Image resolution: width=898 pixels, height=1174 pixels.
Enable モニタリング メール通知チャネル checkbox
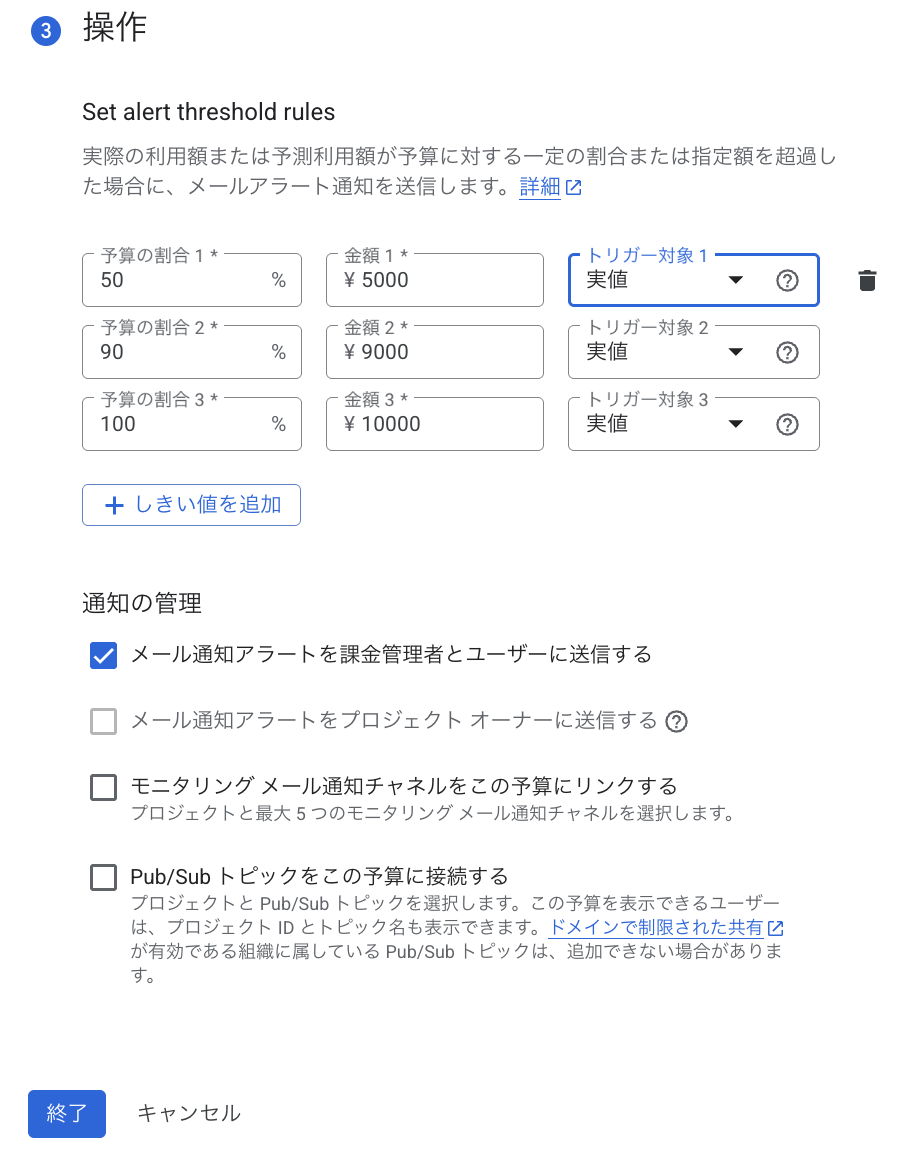pyautogui.click(x=104, y=787)
